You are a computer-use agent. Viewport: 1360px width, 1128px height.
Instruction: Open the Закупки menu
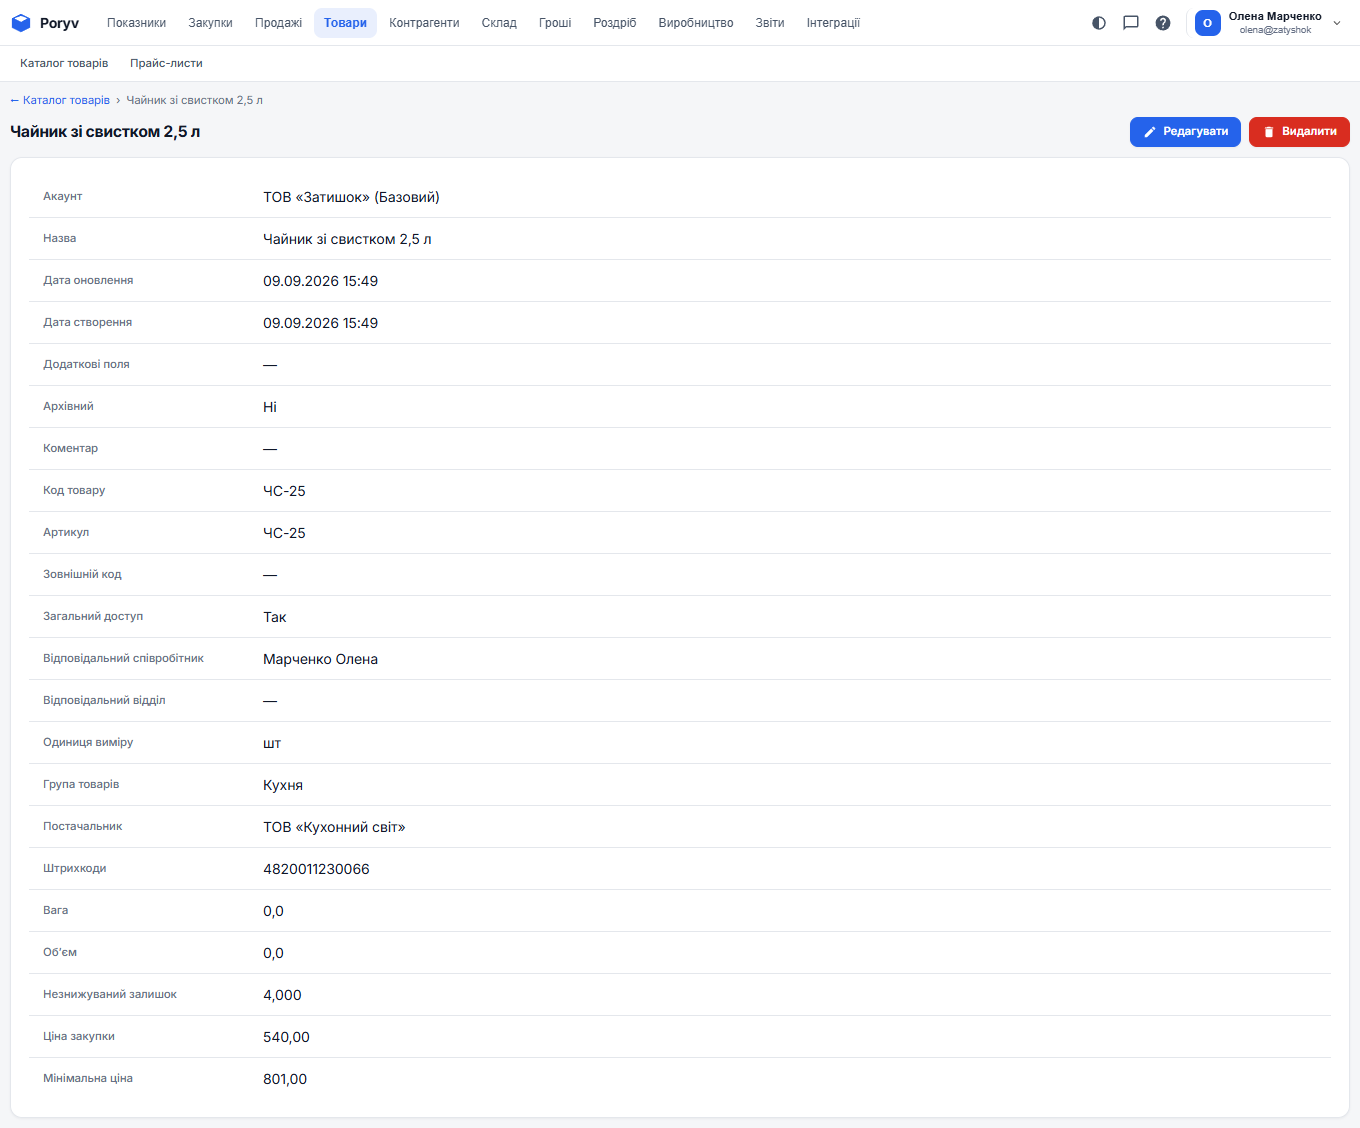coord(211,23)
